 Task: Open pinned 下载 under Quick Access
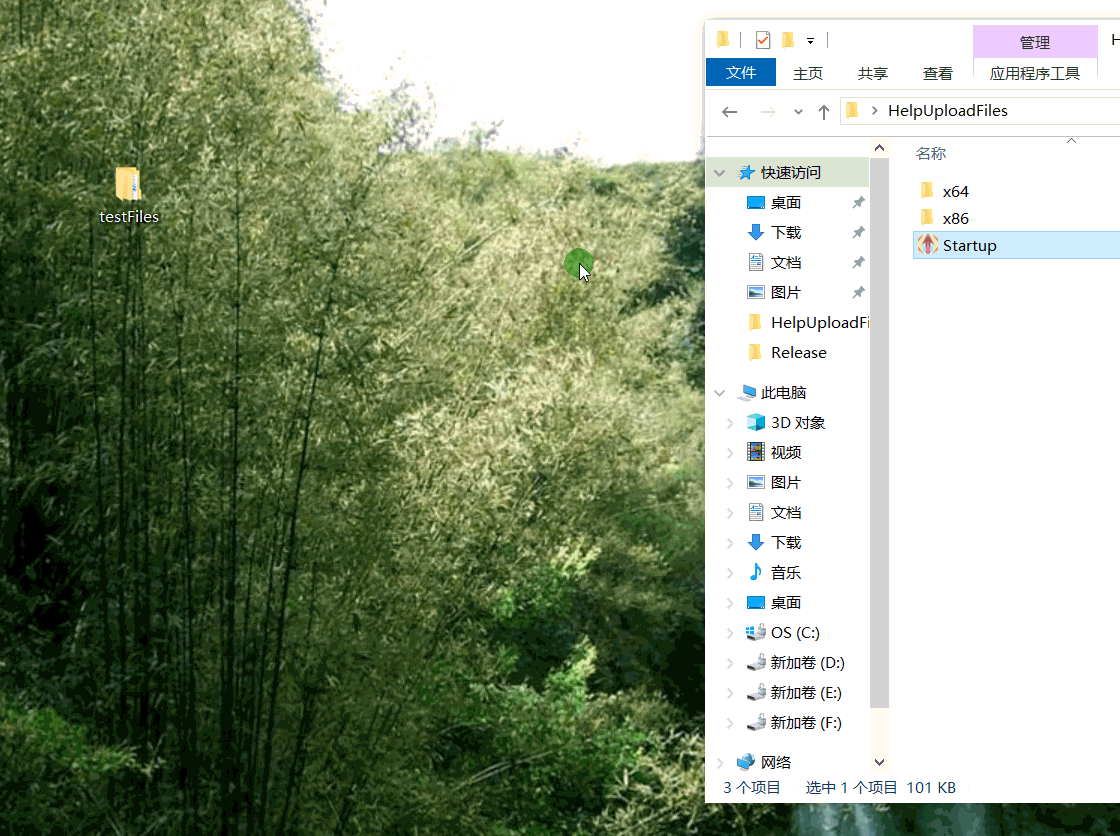pos(786,232)
